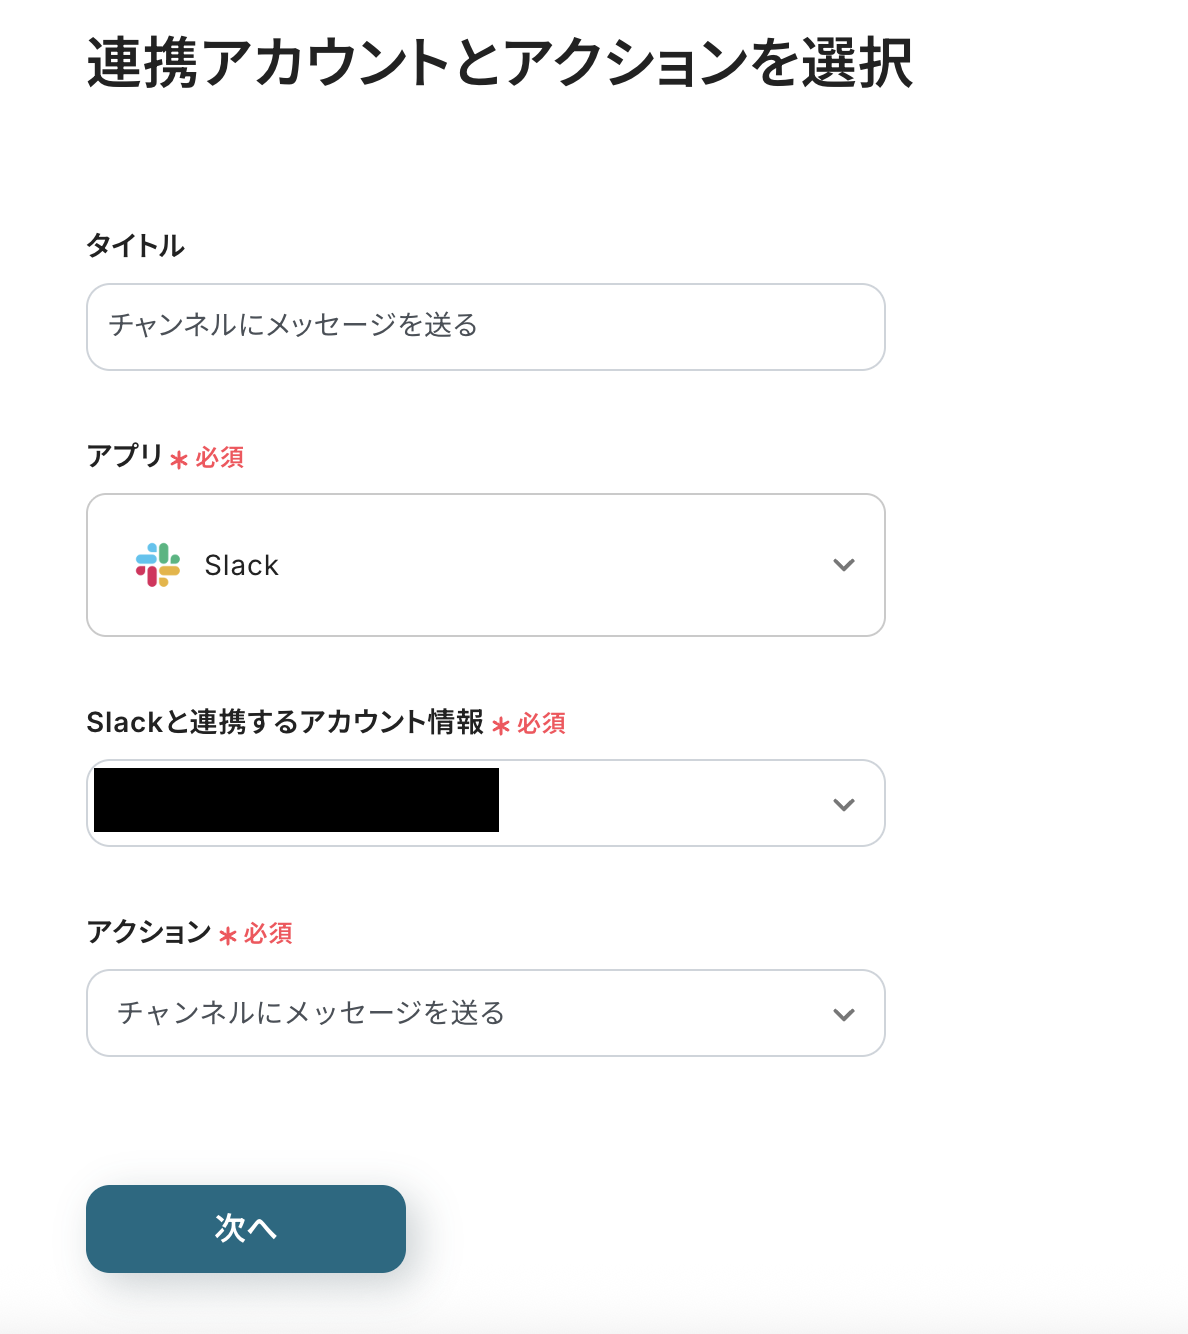This screenshot has height=1334, width=1188.
Task: Click the 連携アカウントとアクションを選択 heading
Action: (499, 63)
